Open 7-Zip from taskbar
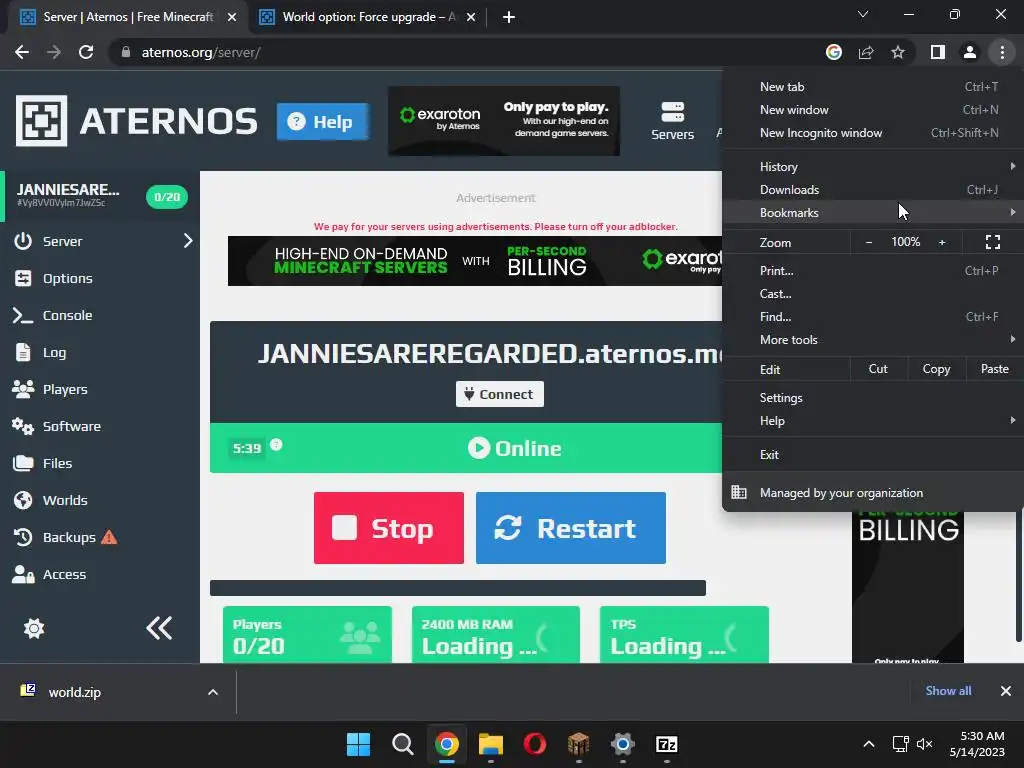The width and height of the screenshot is (1024, 768). pyautogui.click(x=667, y=744)
